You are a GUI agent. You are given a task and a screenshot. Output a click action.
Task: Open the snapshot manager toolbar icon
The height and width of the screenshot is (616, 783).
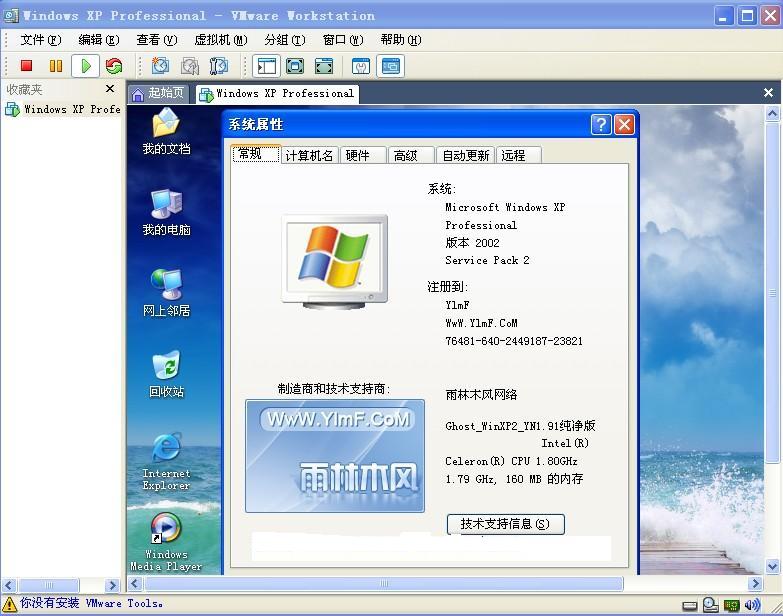coord(219,66)
